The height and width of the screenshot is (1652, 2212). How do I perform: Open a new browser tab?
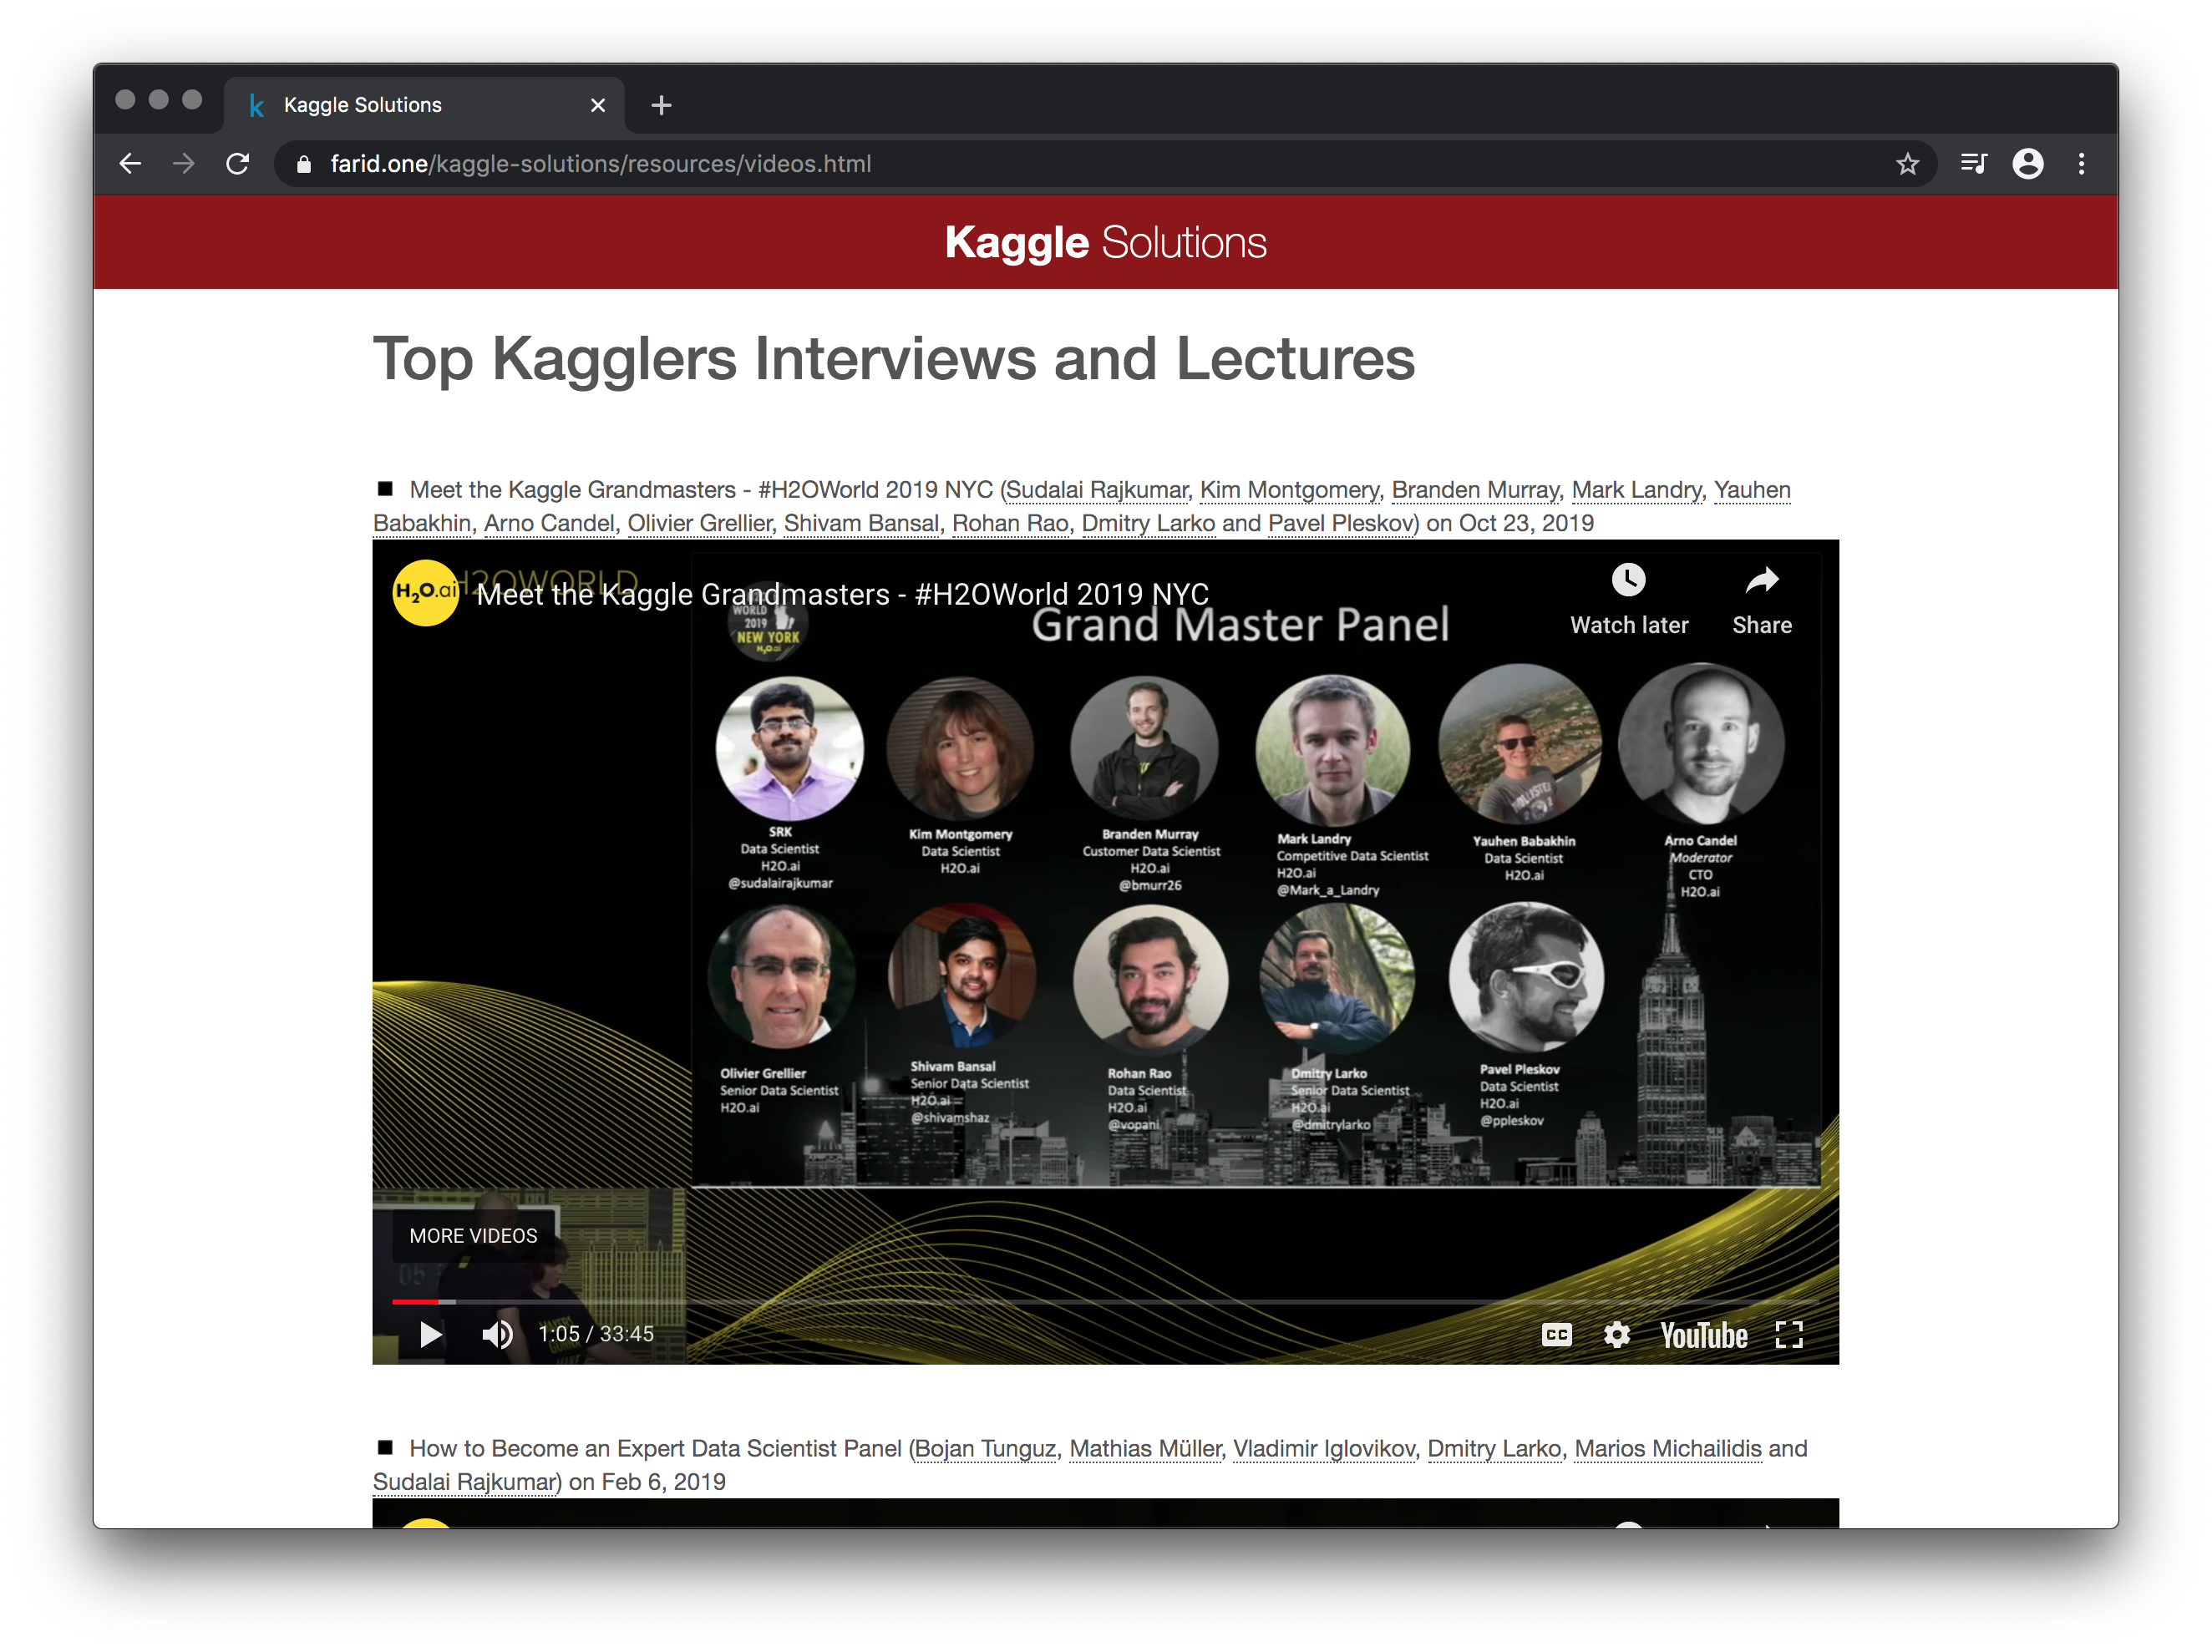[x=661, y=105]
